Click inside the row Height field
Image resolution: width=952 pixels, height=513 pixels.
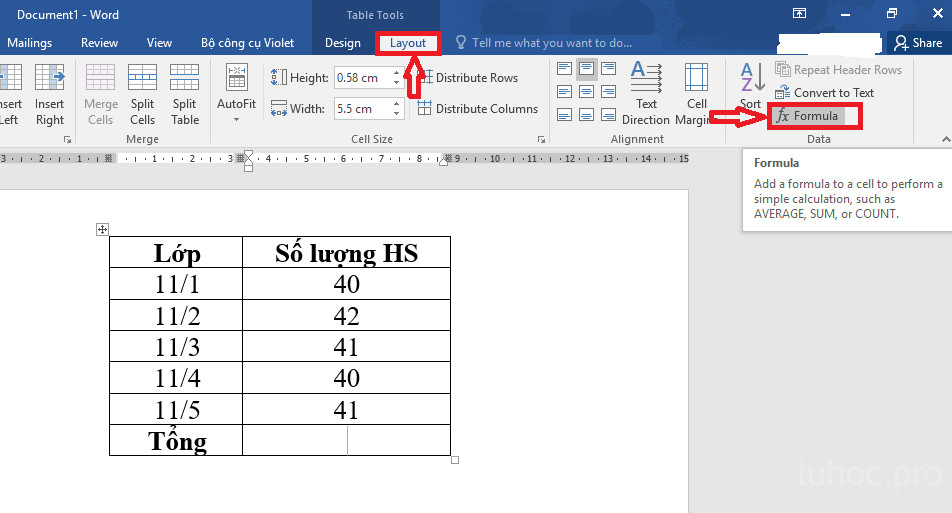point(362,78)
